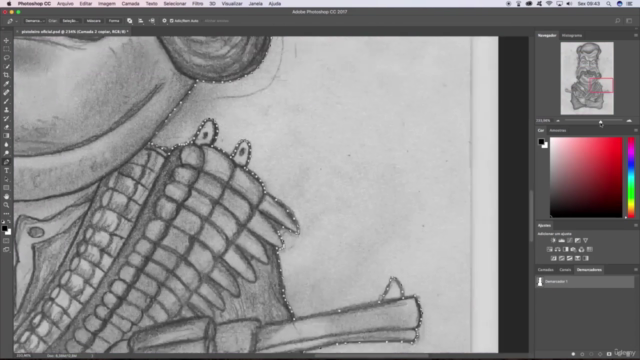Add a Brightness/Contrast adjustment
The image size is (640, 360).
pyautogui.click(x=553, y=240)
